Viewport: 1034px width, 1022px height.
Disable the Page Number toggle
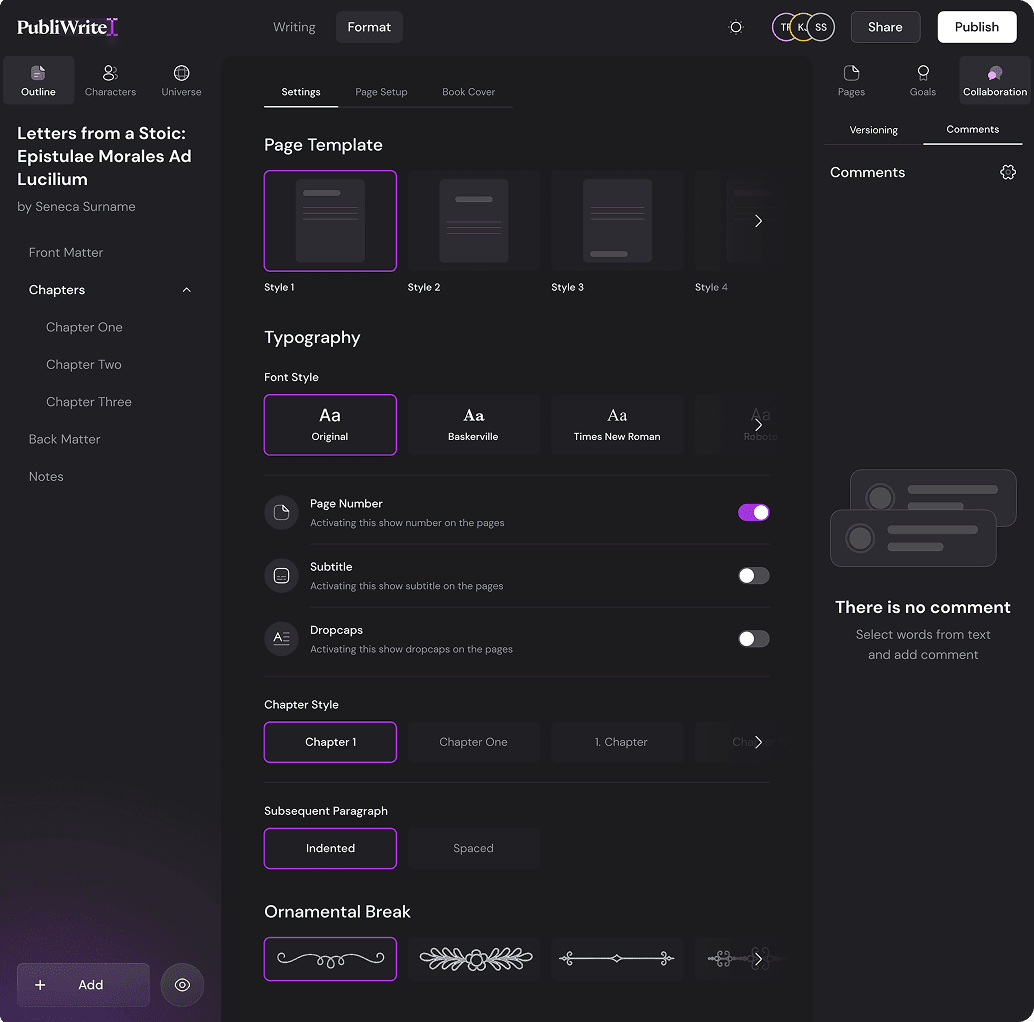coord(753,512)
